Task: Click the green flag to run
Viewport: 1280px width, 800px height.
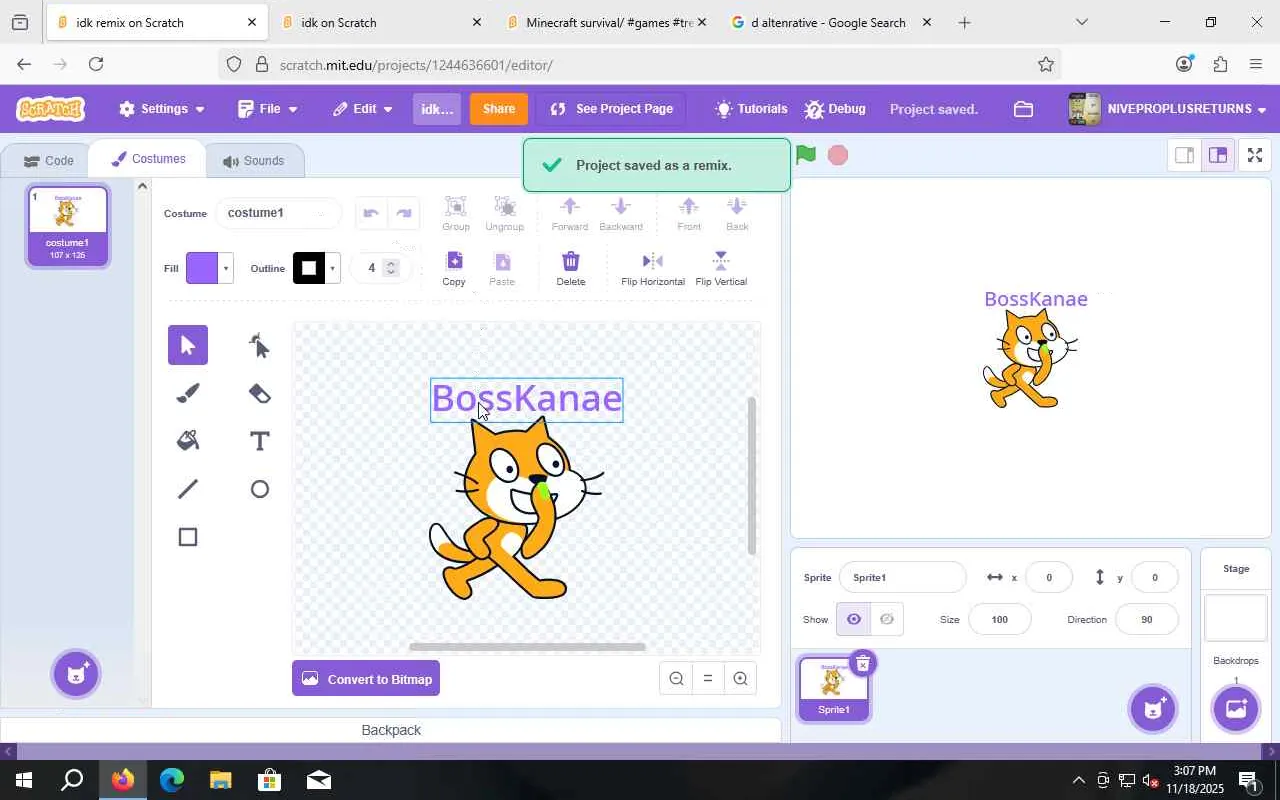Action: pyautogui.click(x=806, y=155)
